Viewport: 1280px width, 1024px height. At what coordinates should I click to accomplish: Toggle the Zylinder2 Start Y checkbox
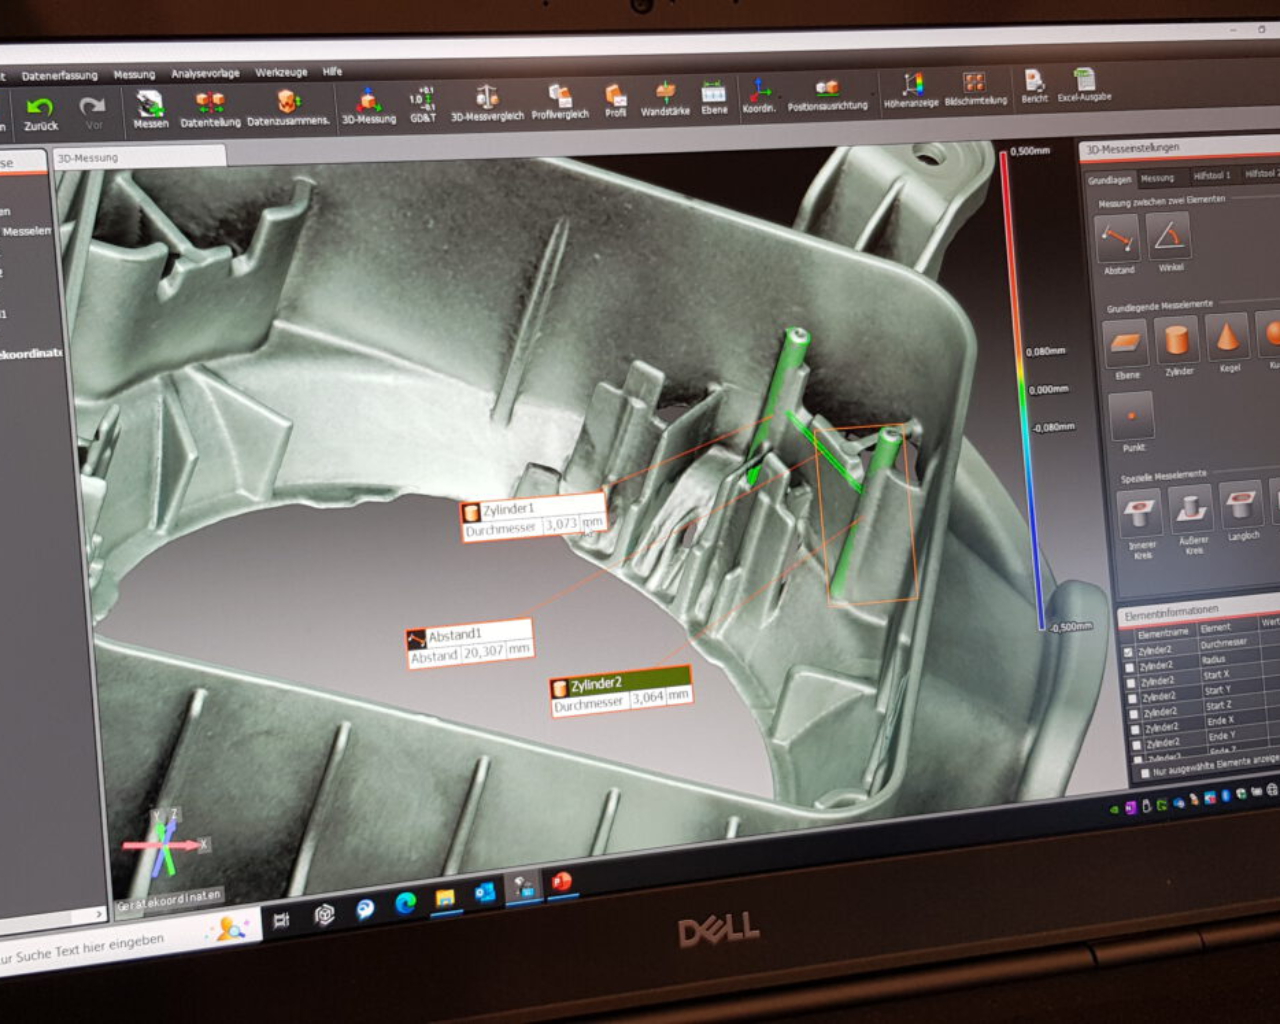(x=1132, y=699)
